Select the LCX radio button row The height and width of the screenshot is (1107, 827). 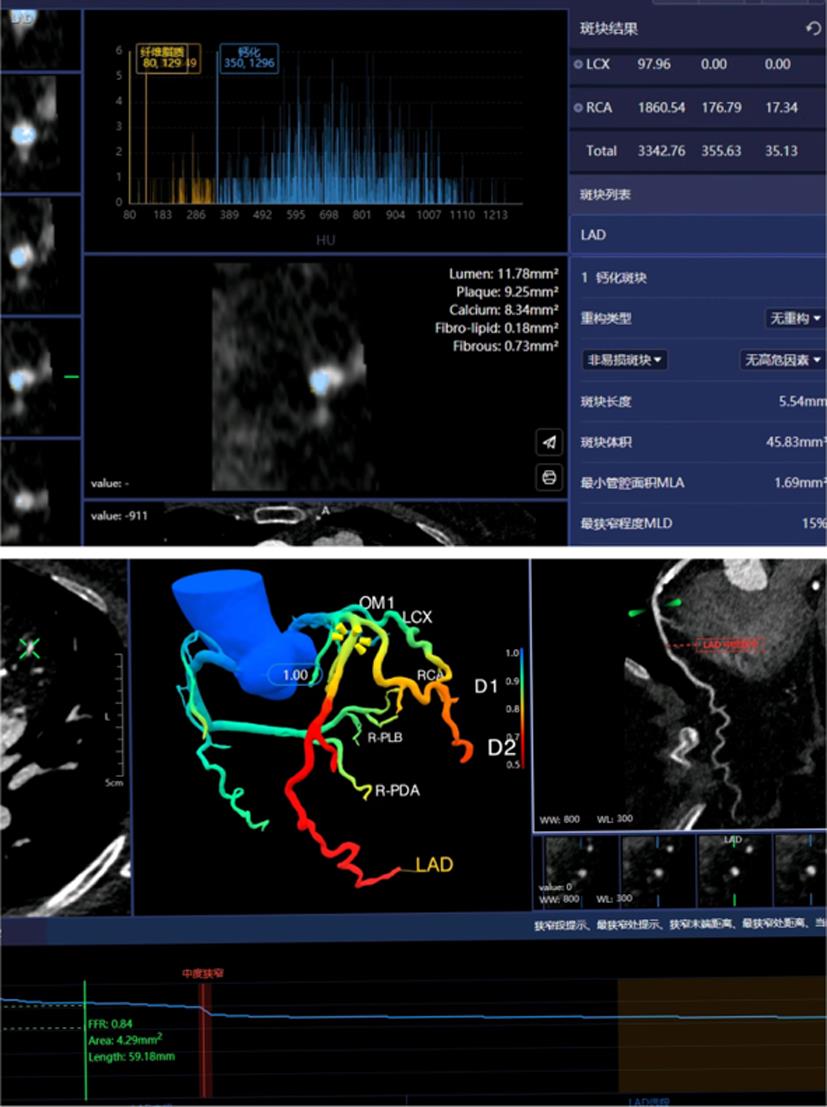[x=580, y=64]
